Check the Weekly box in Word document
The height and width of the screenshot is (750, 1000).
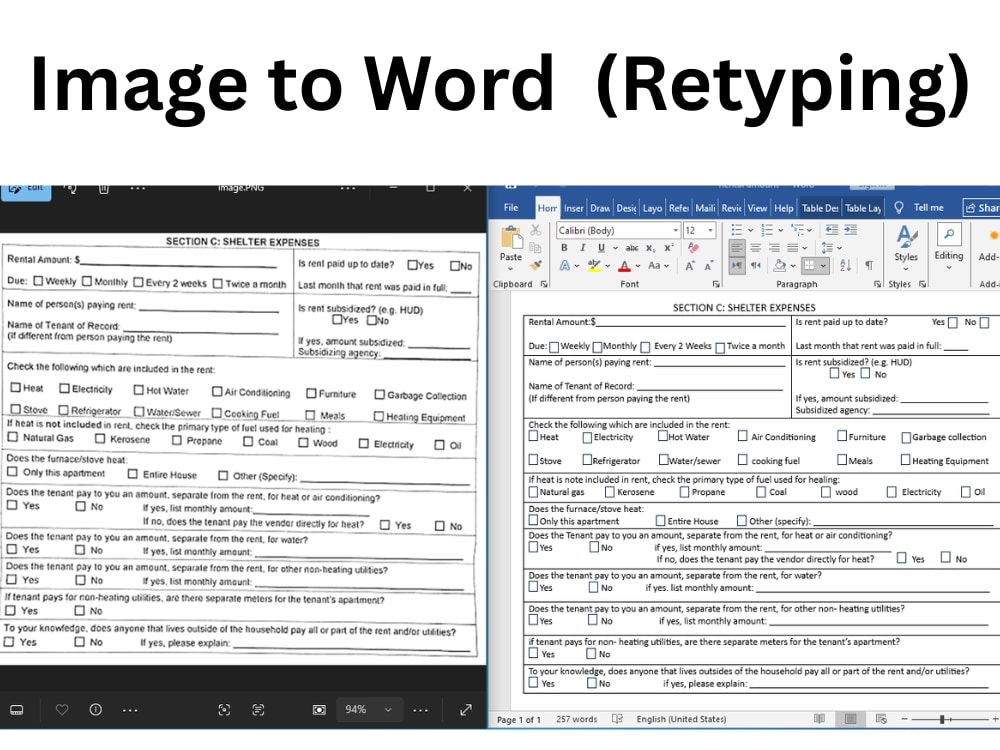pyautogui.click(x=554, y=347)
